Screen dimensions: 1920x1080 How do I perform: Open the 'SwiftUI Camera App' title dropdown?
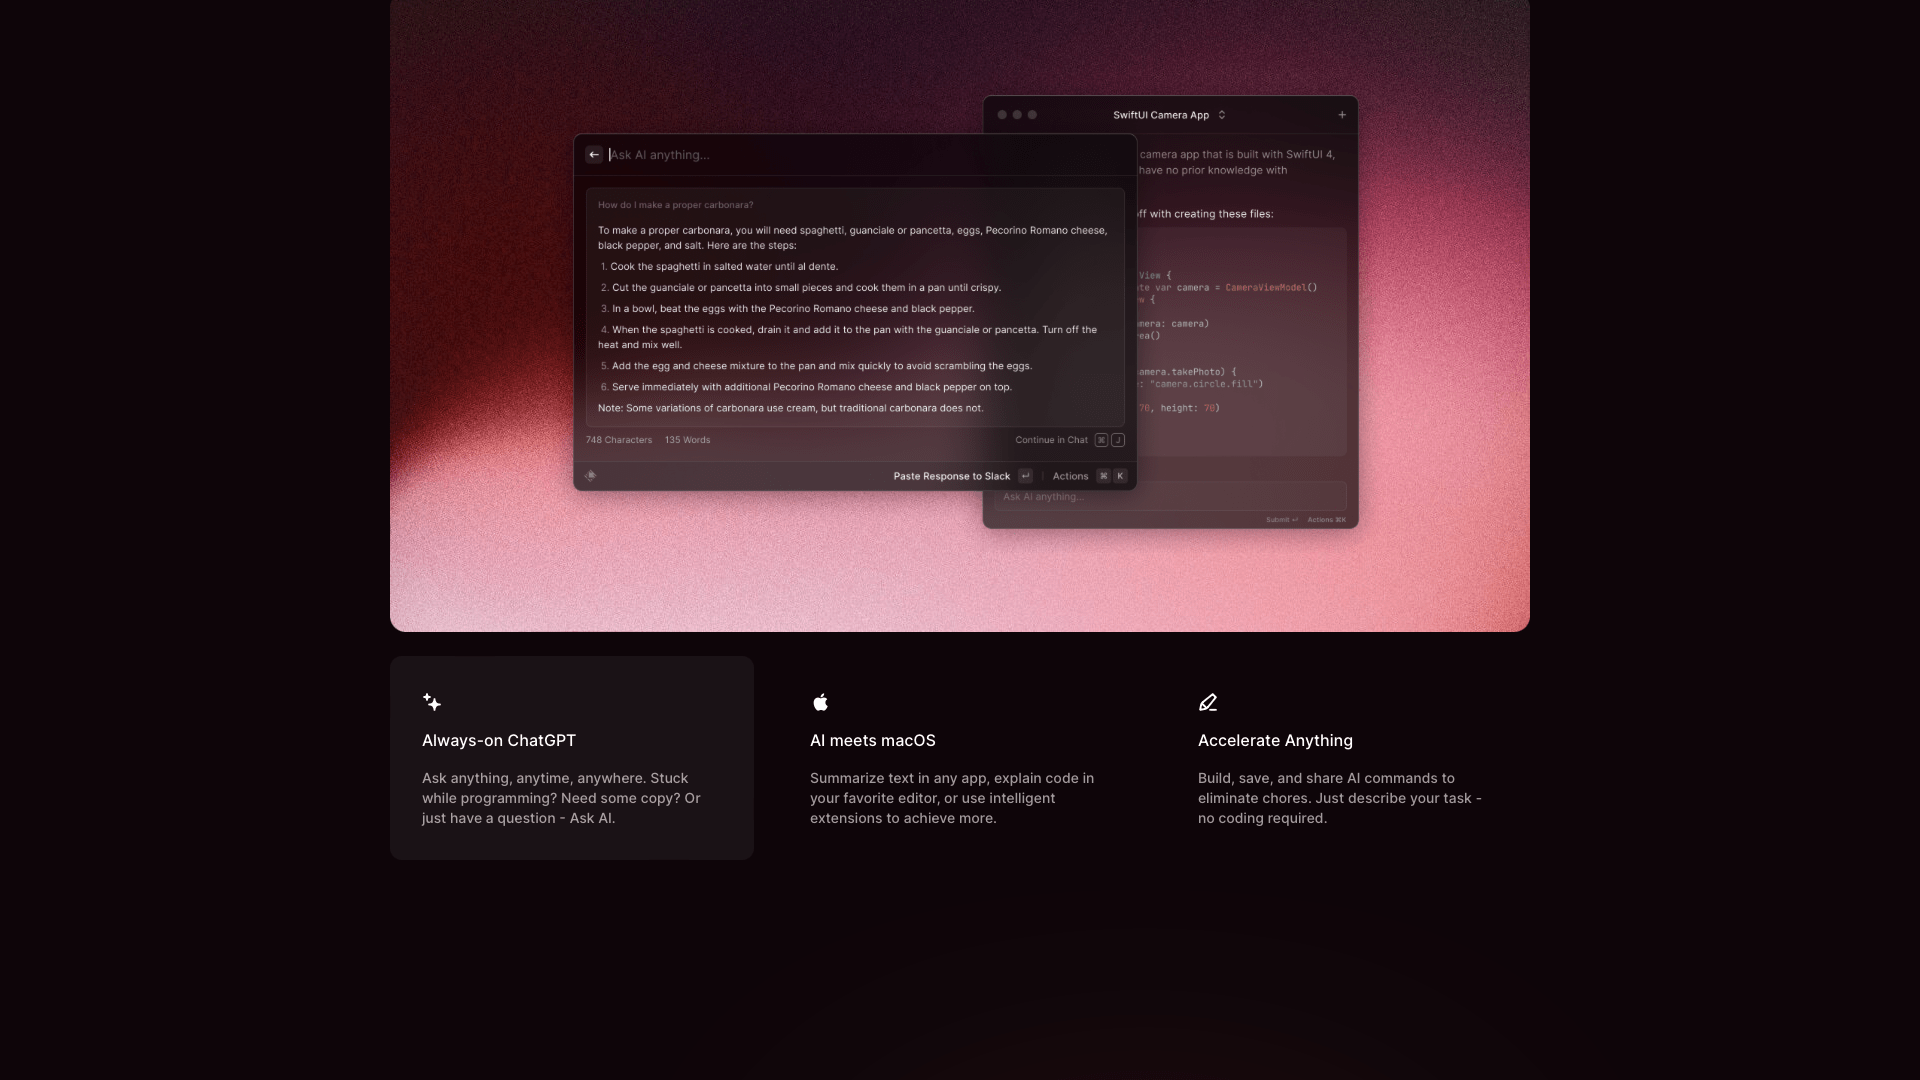[1169, 115]
